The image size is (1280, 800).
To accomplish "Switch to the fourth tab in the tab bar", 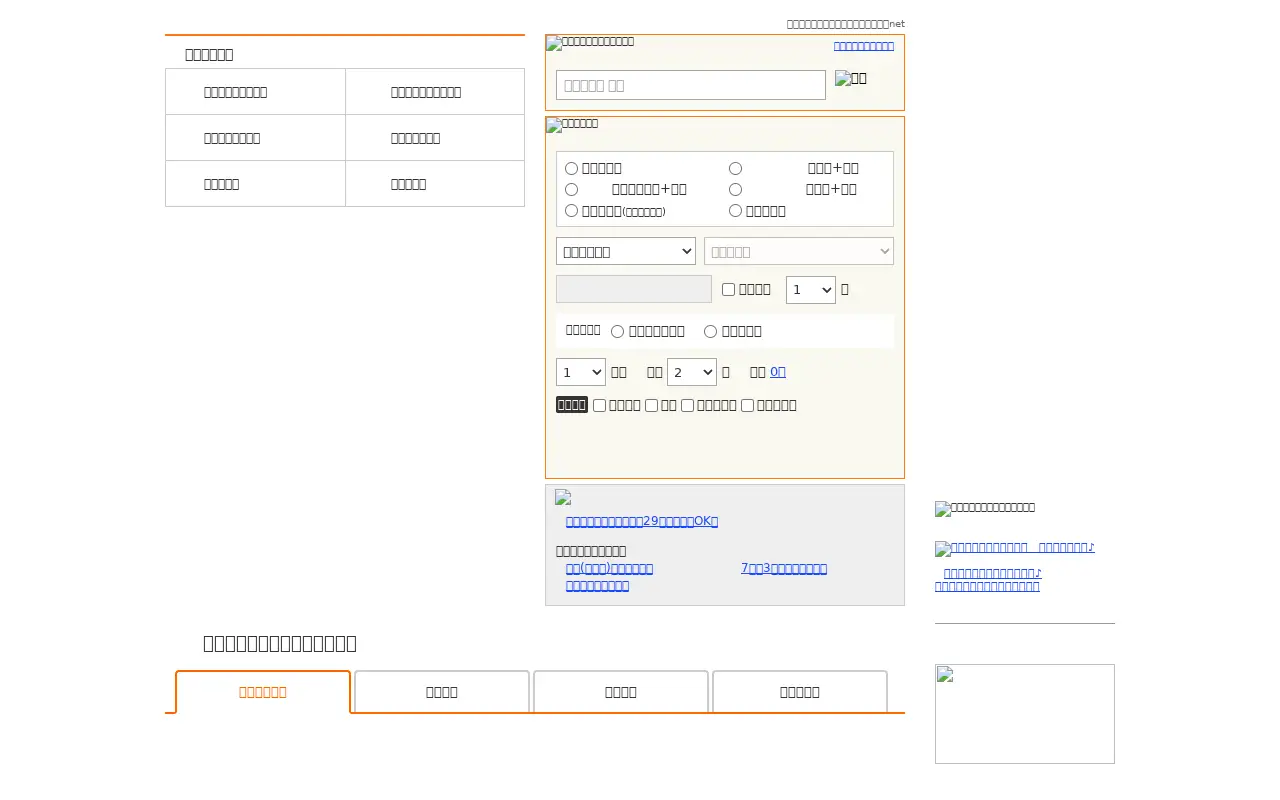I will [800, 692].
